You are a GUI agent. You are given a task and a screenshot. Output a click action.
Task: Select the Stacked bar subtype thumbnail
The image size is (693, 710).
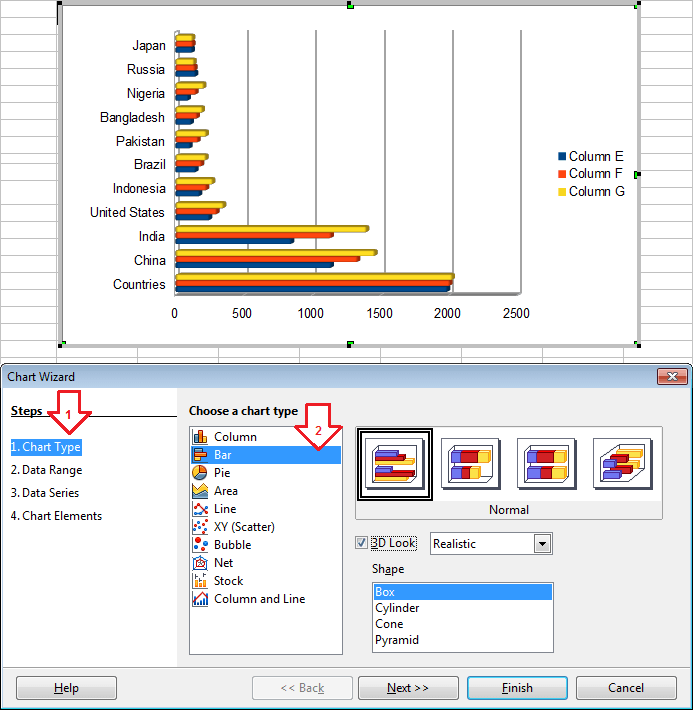click(x=470, y=463)
